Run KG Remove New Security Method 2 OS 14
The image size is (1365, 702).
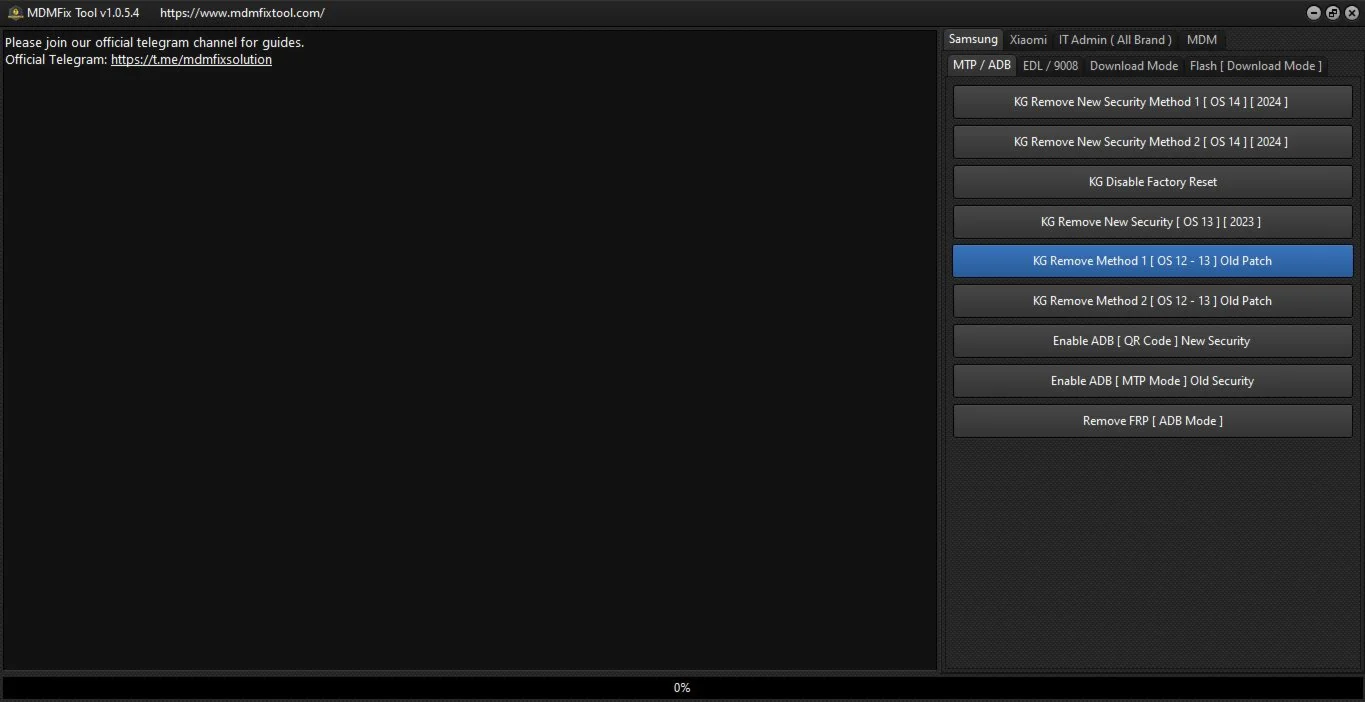tap(1152, 142)
